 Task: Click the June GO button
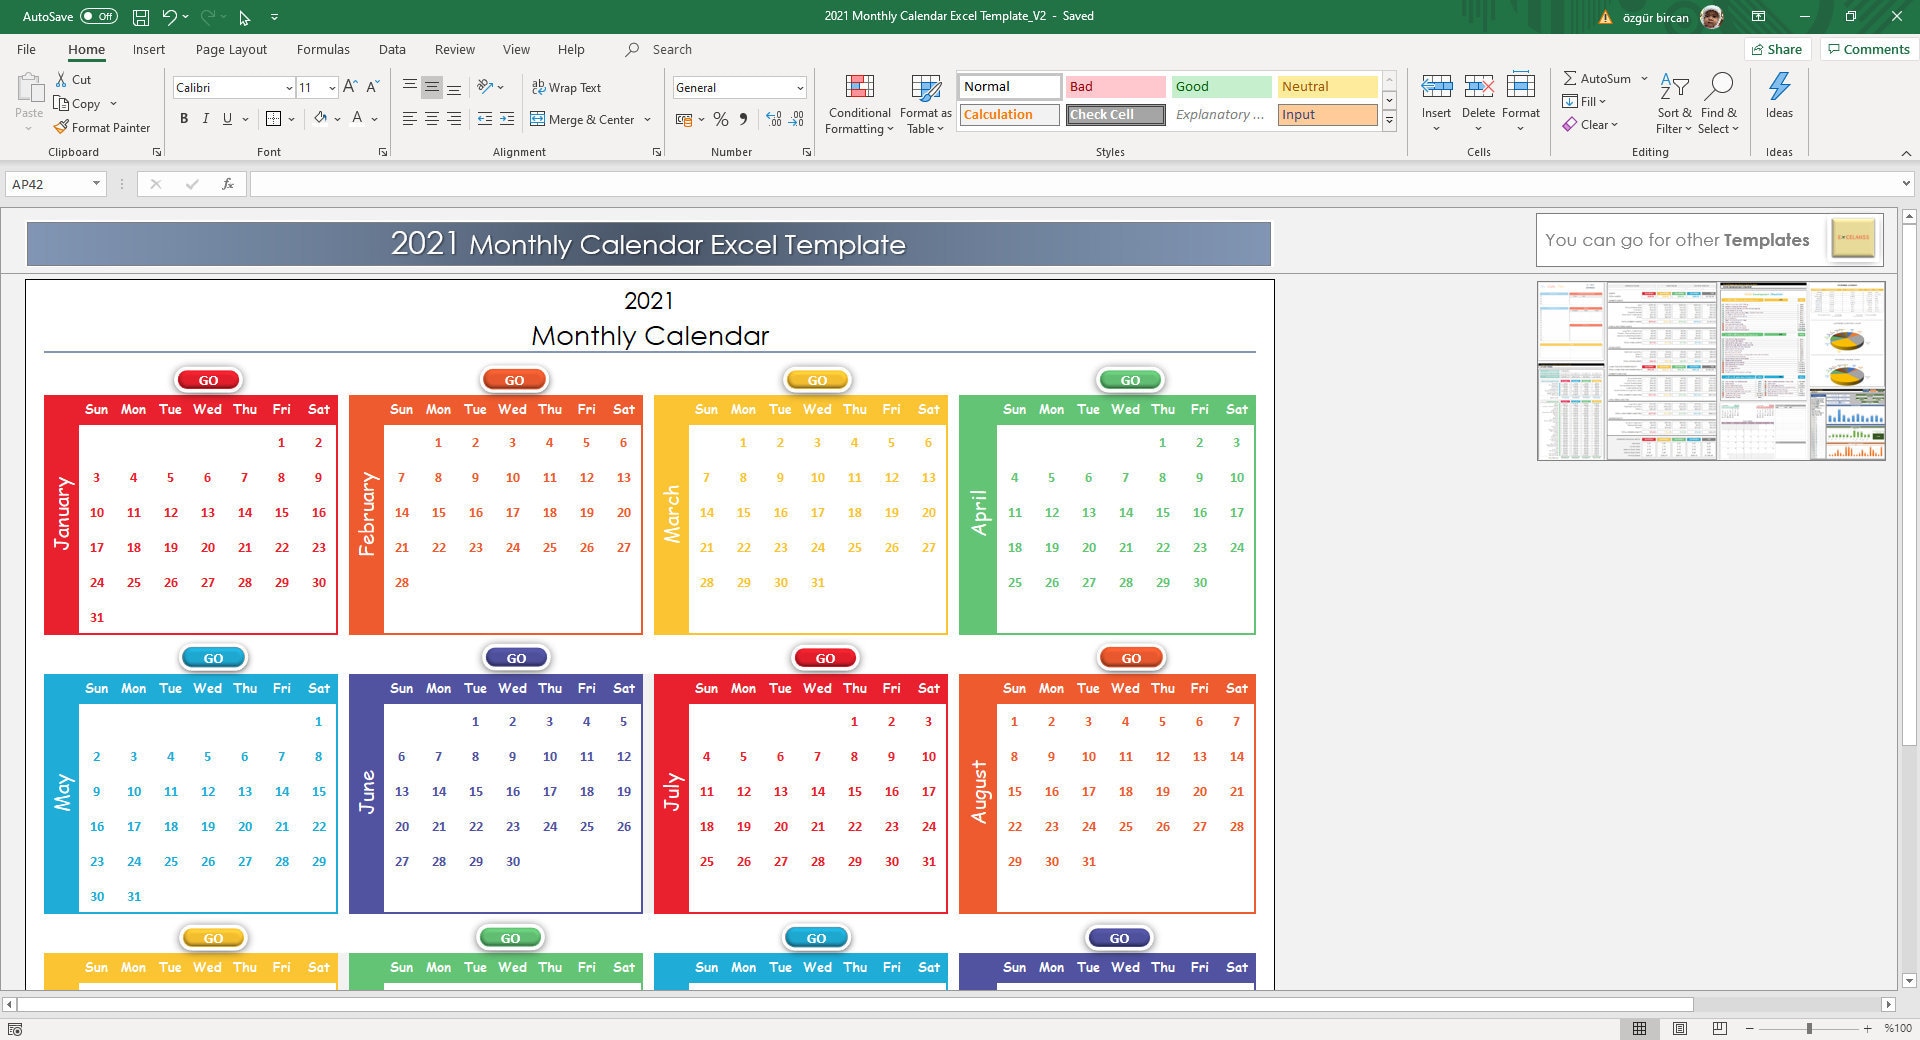tap(516, 658)
